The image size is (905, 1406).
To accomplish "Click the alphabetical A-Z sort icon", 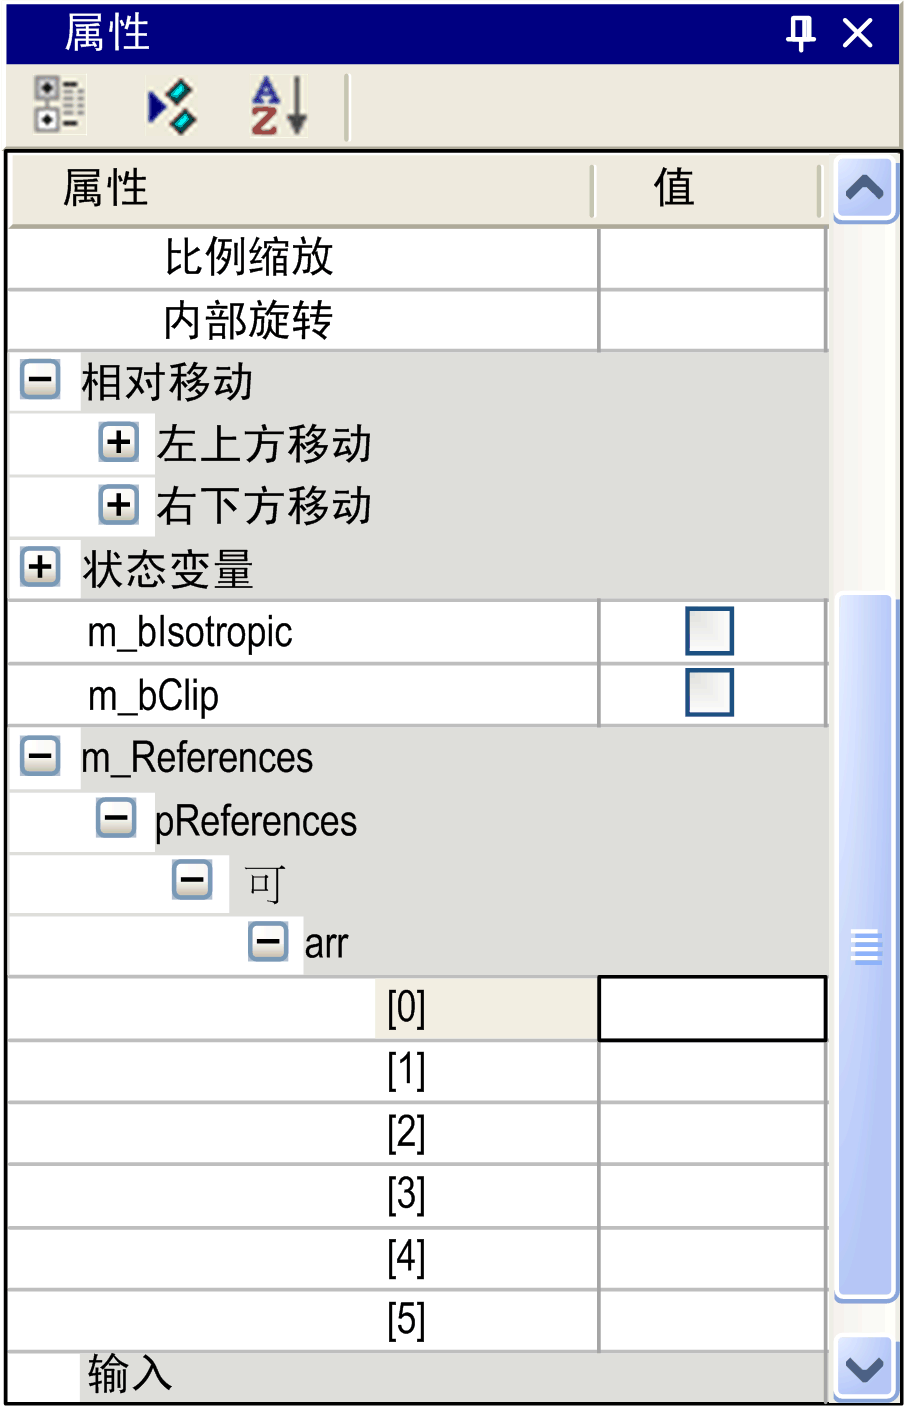I will [x=278, y=106].
